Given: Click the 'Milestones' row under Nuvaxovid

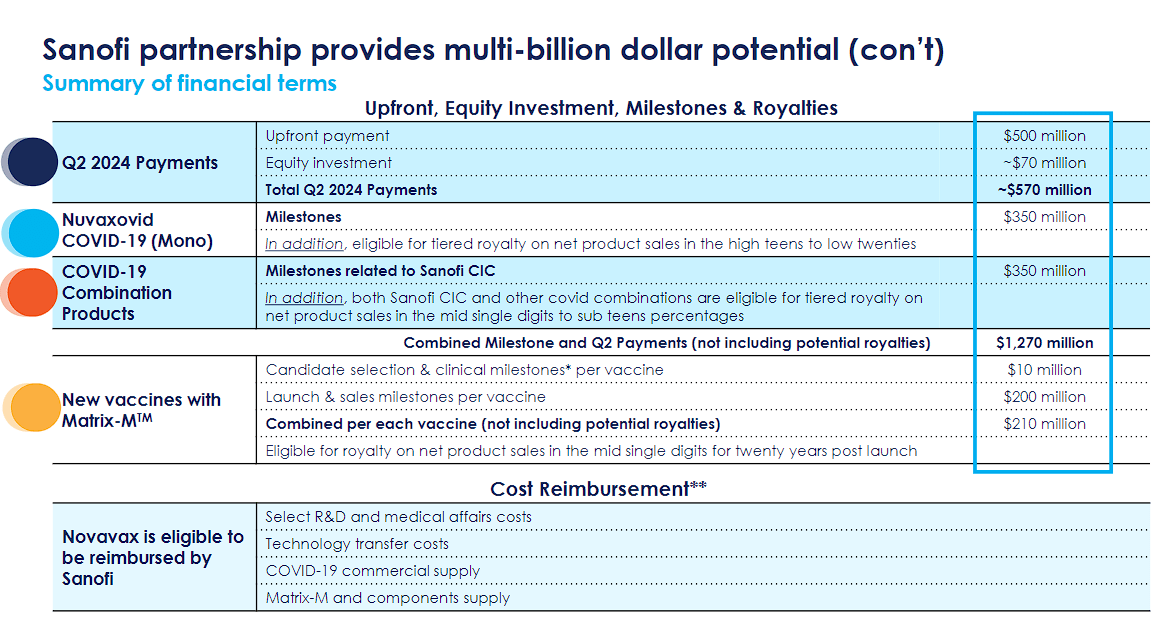Looking at the screenshot, I should pyautogui.click(x=303, y=217).
